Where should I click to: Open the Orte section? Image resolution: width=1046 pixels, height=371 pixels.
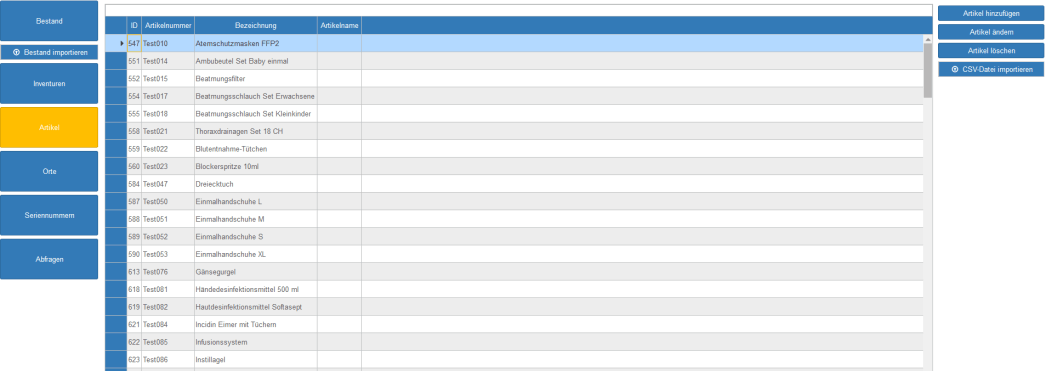(49, 171)
